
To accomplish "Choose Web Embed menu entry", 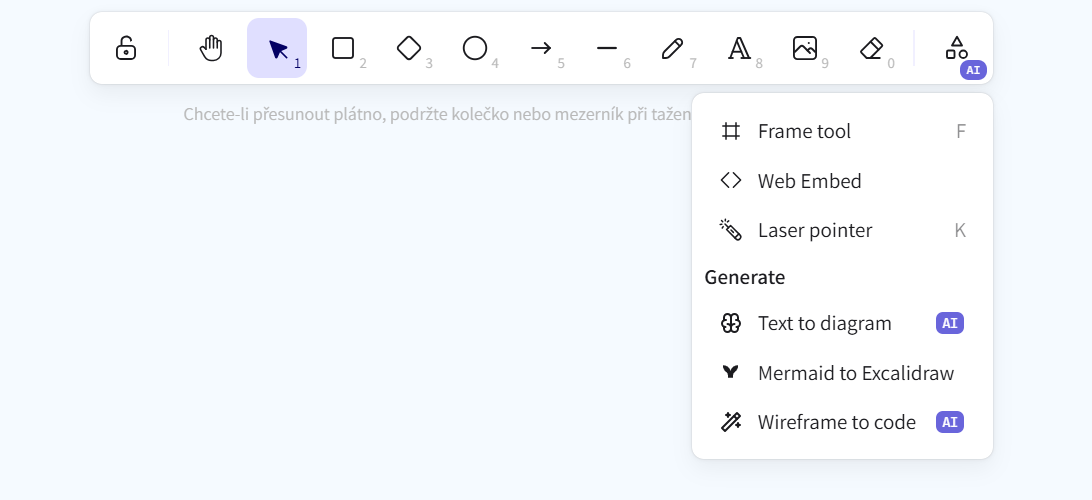I will pyautogui.click(x=843, y=181).
